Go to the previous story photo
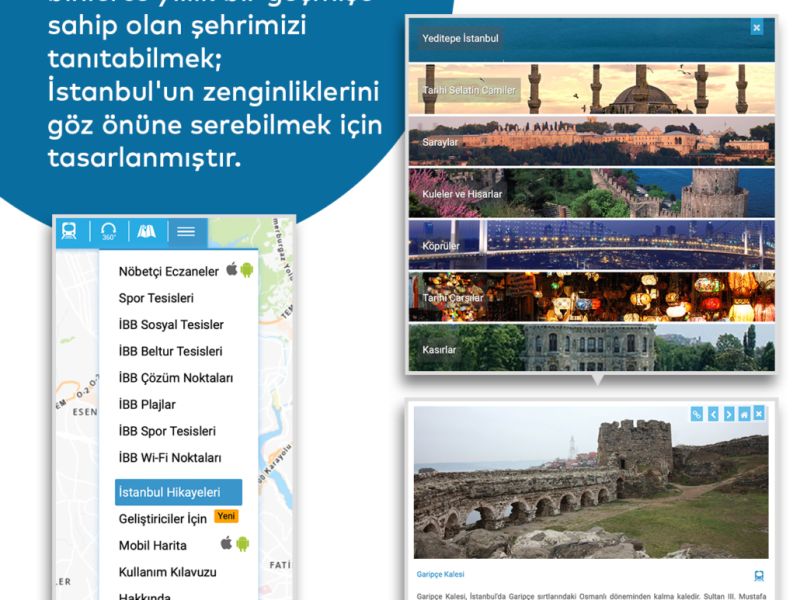The image size is (800, 600). coord(713,414)
